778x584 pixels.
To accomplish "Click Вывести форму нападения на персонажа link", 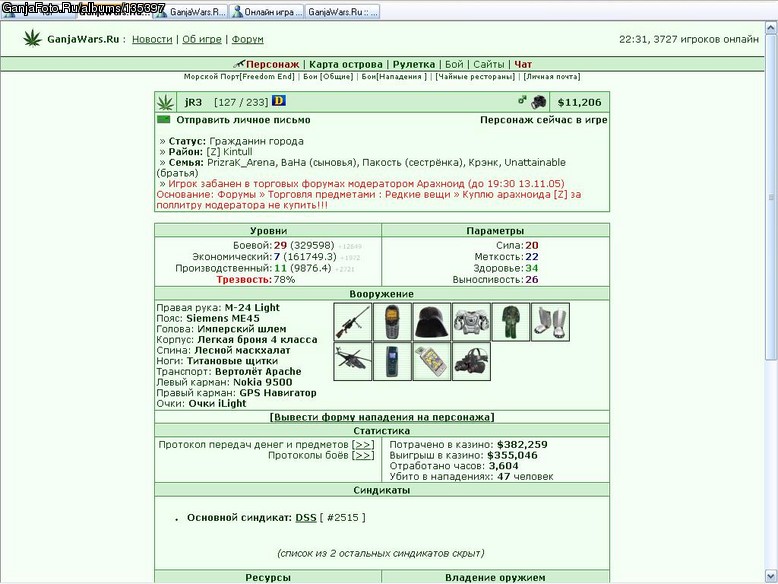I will [x=382, y=417].
